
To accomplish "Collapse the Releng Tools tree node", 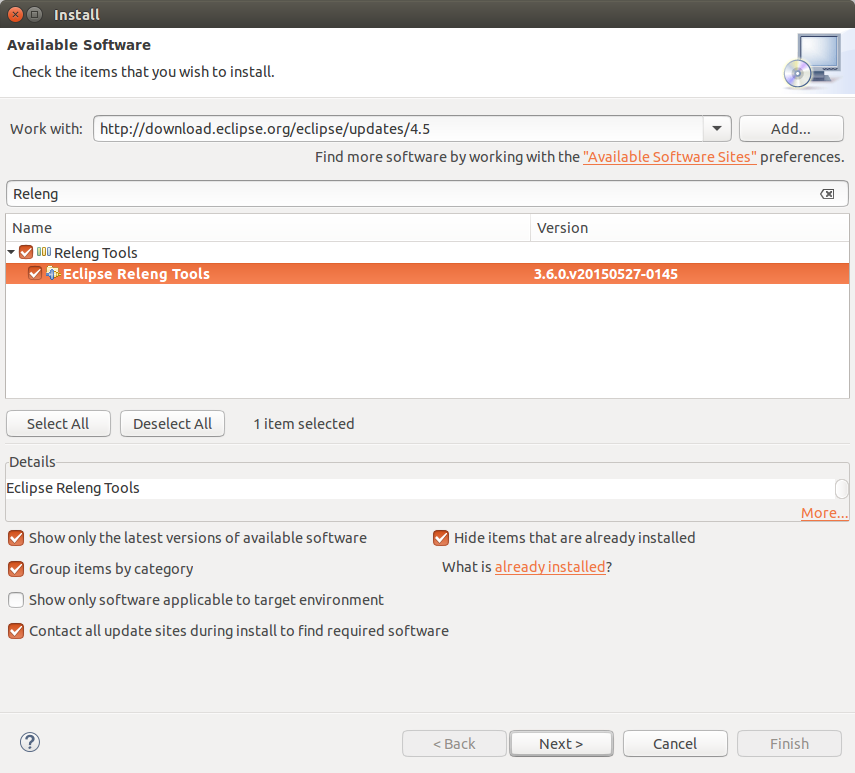I will point(11,252).
